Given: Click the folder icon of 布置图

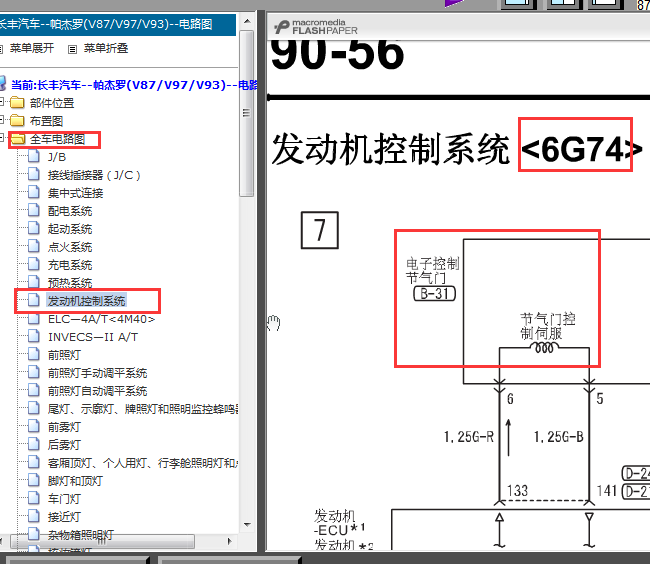Looking at the screenshot, I should (x=17, y=120).
